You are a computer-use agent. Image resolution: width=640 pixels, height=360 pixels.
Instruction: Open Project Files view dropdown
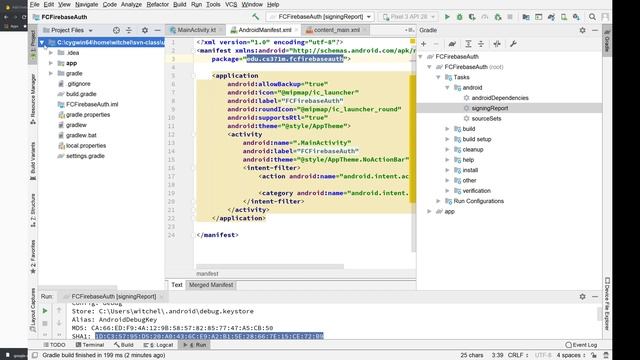click(x=68, y=30)
